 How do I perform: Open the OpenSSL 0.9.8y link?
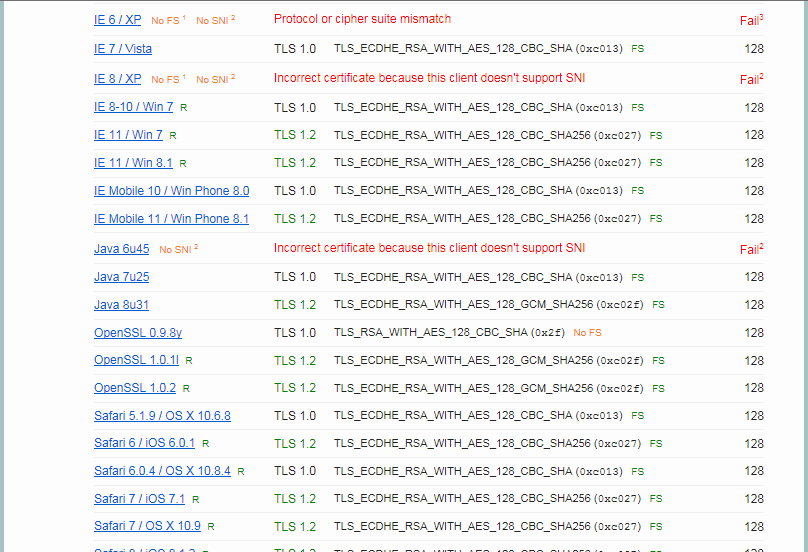[x=138, y=333]
